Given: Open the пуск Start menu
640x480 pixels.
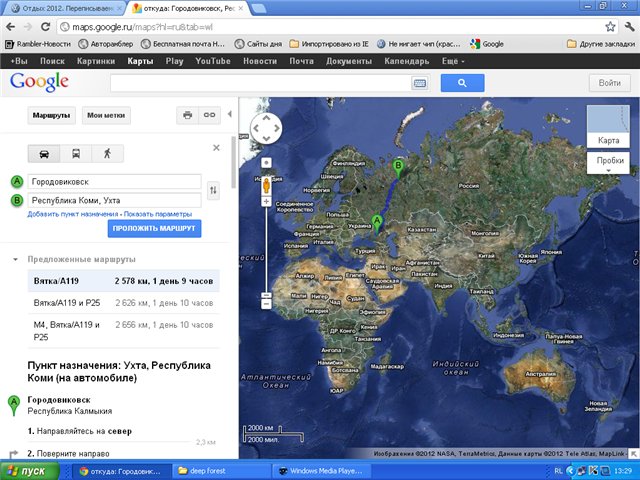Looking at the screenshot, I should (x=30, y=471).
